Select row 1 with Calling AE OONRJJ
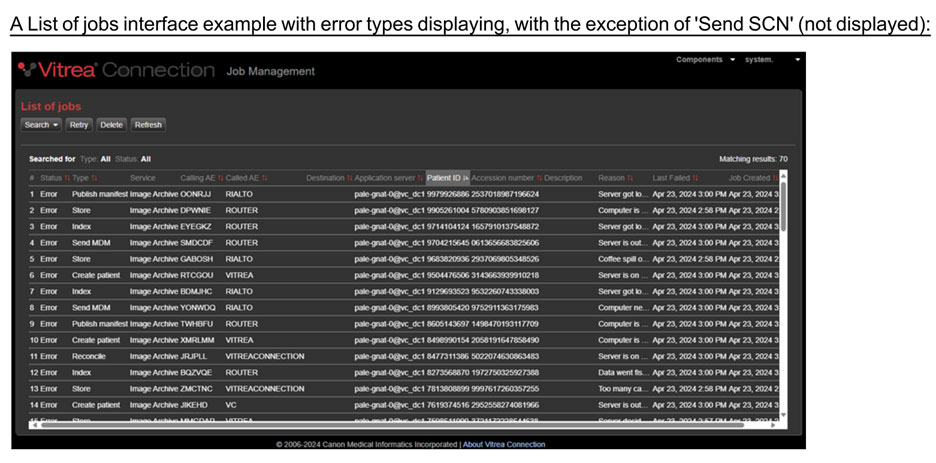936x463 pixels. [404, 194]
